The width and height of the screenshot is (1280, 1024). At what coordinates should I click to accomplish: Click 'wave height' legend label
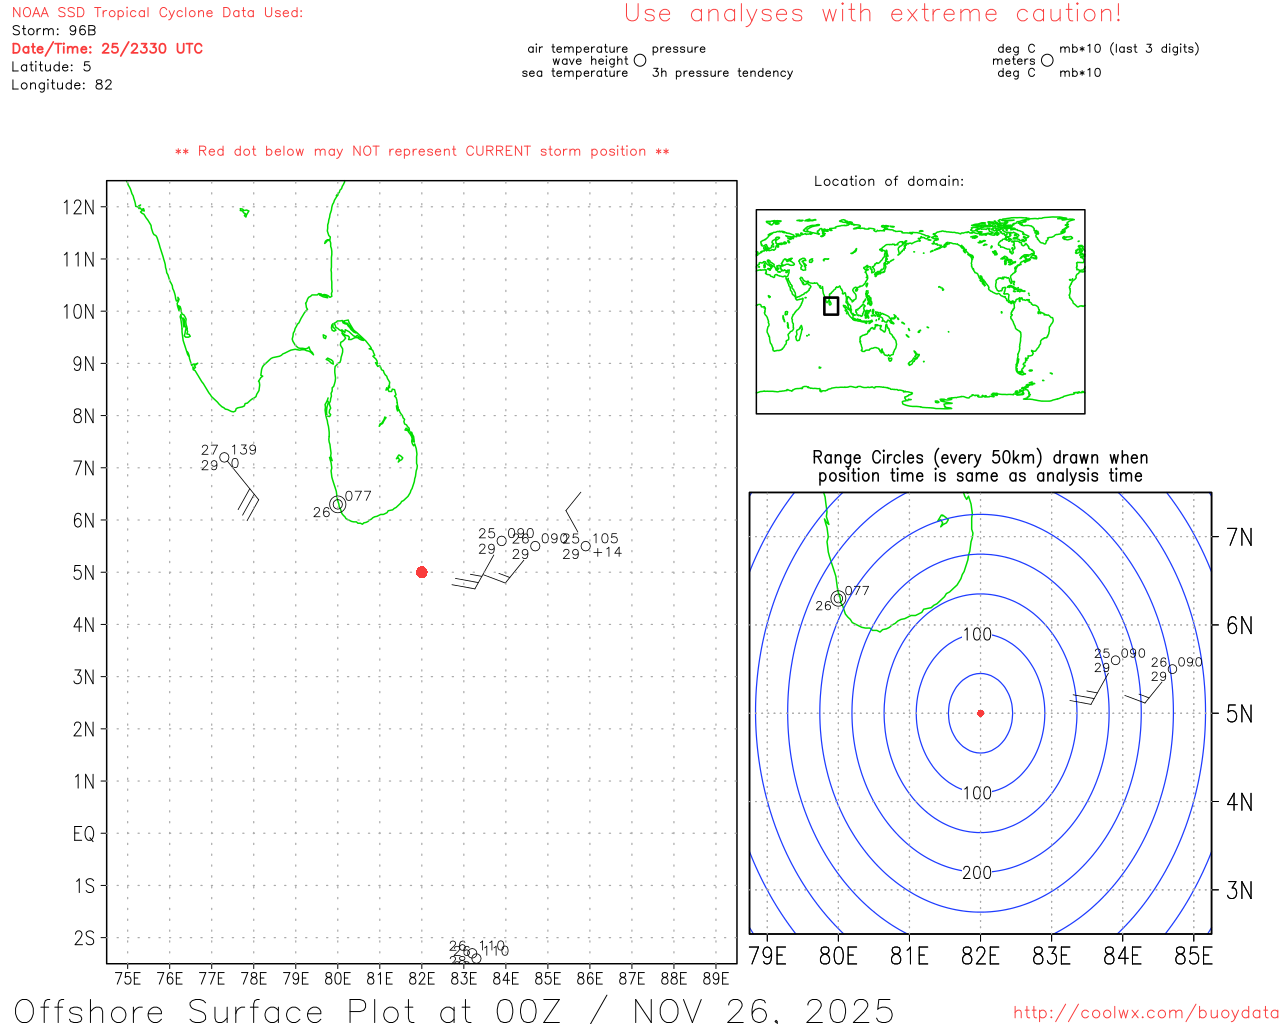(x=590, y=61)
